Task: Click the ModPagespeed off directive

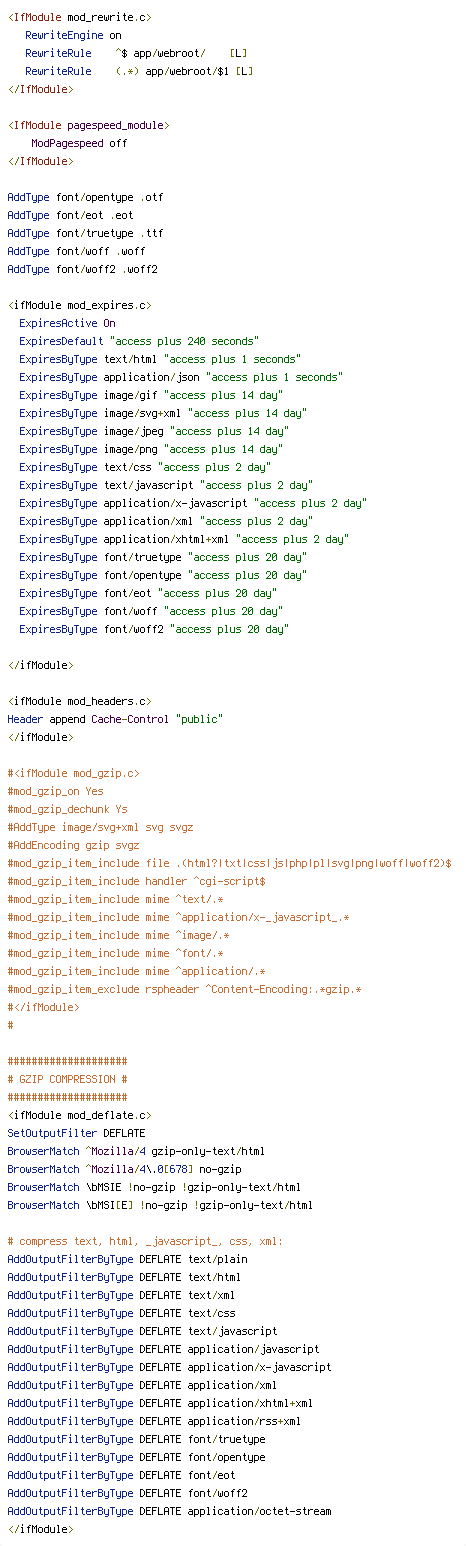Action: [79, 143]
